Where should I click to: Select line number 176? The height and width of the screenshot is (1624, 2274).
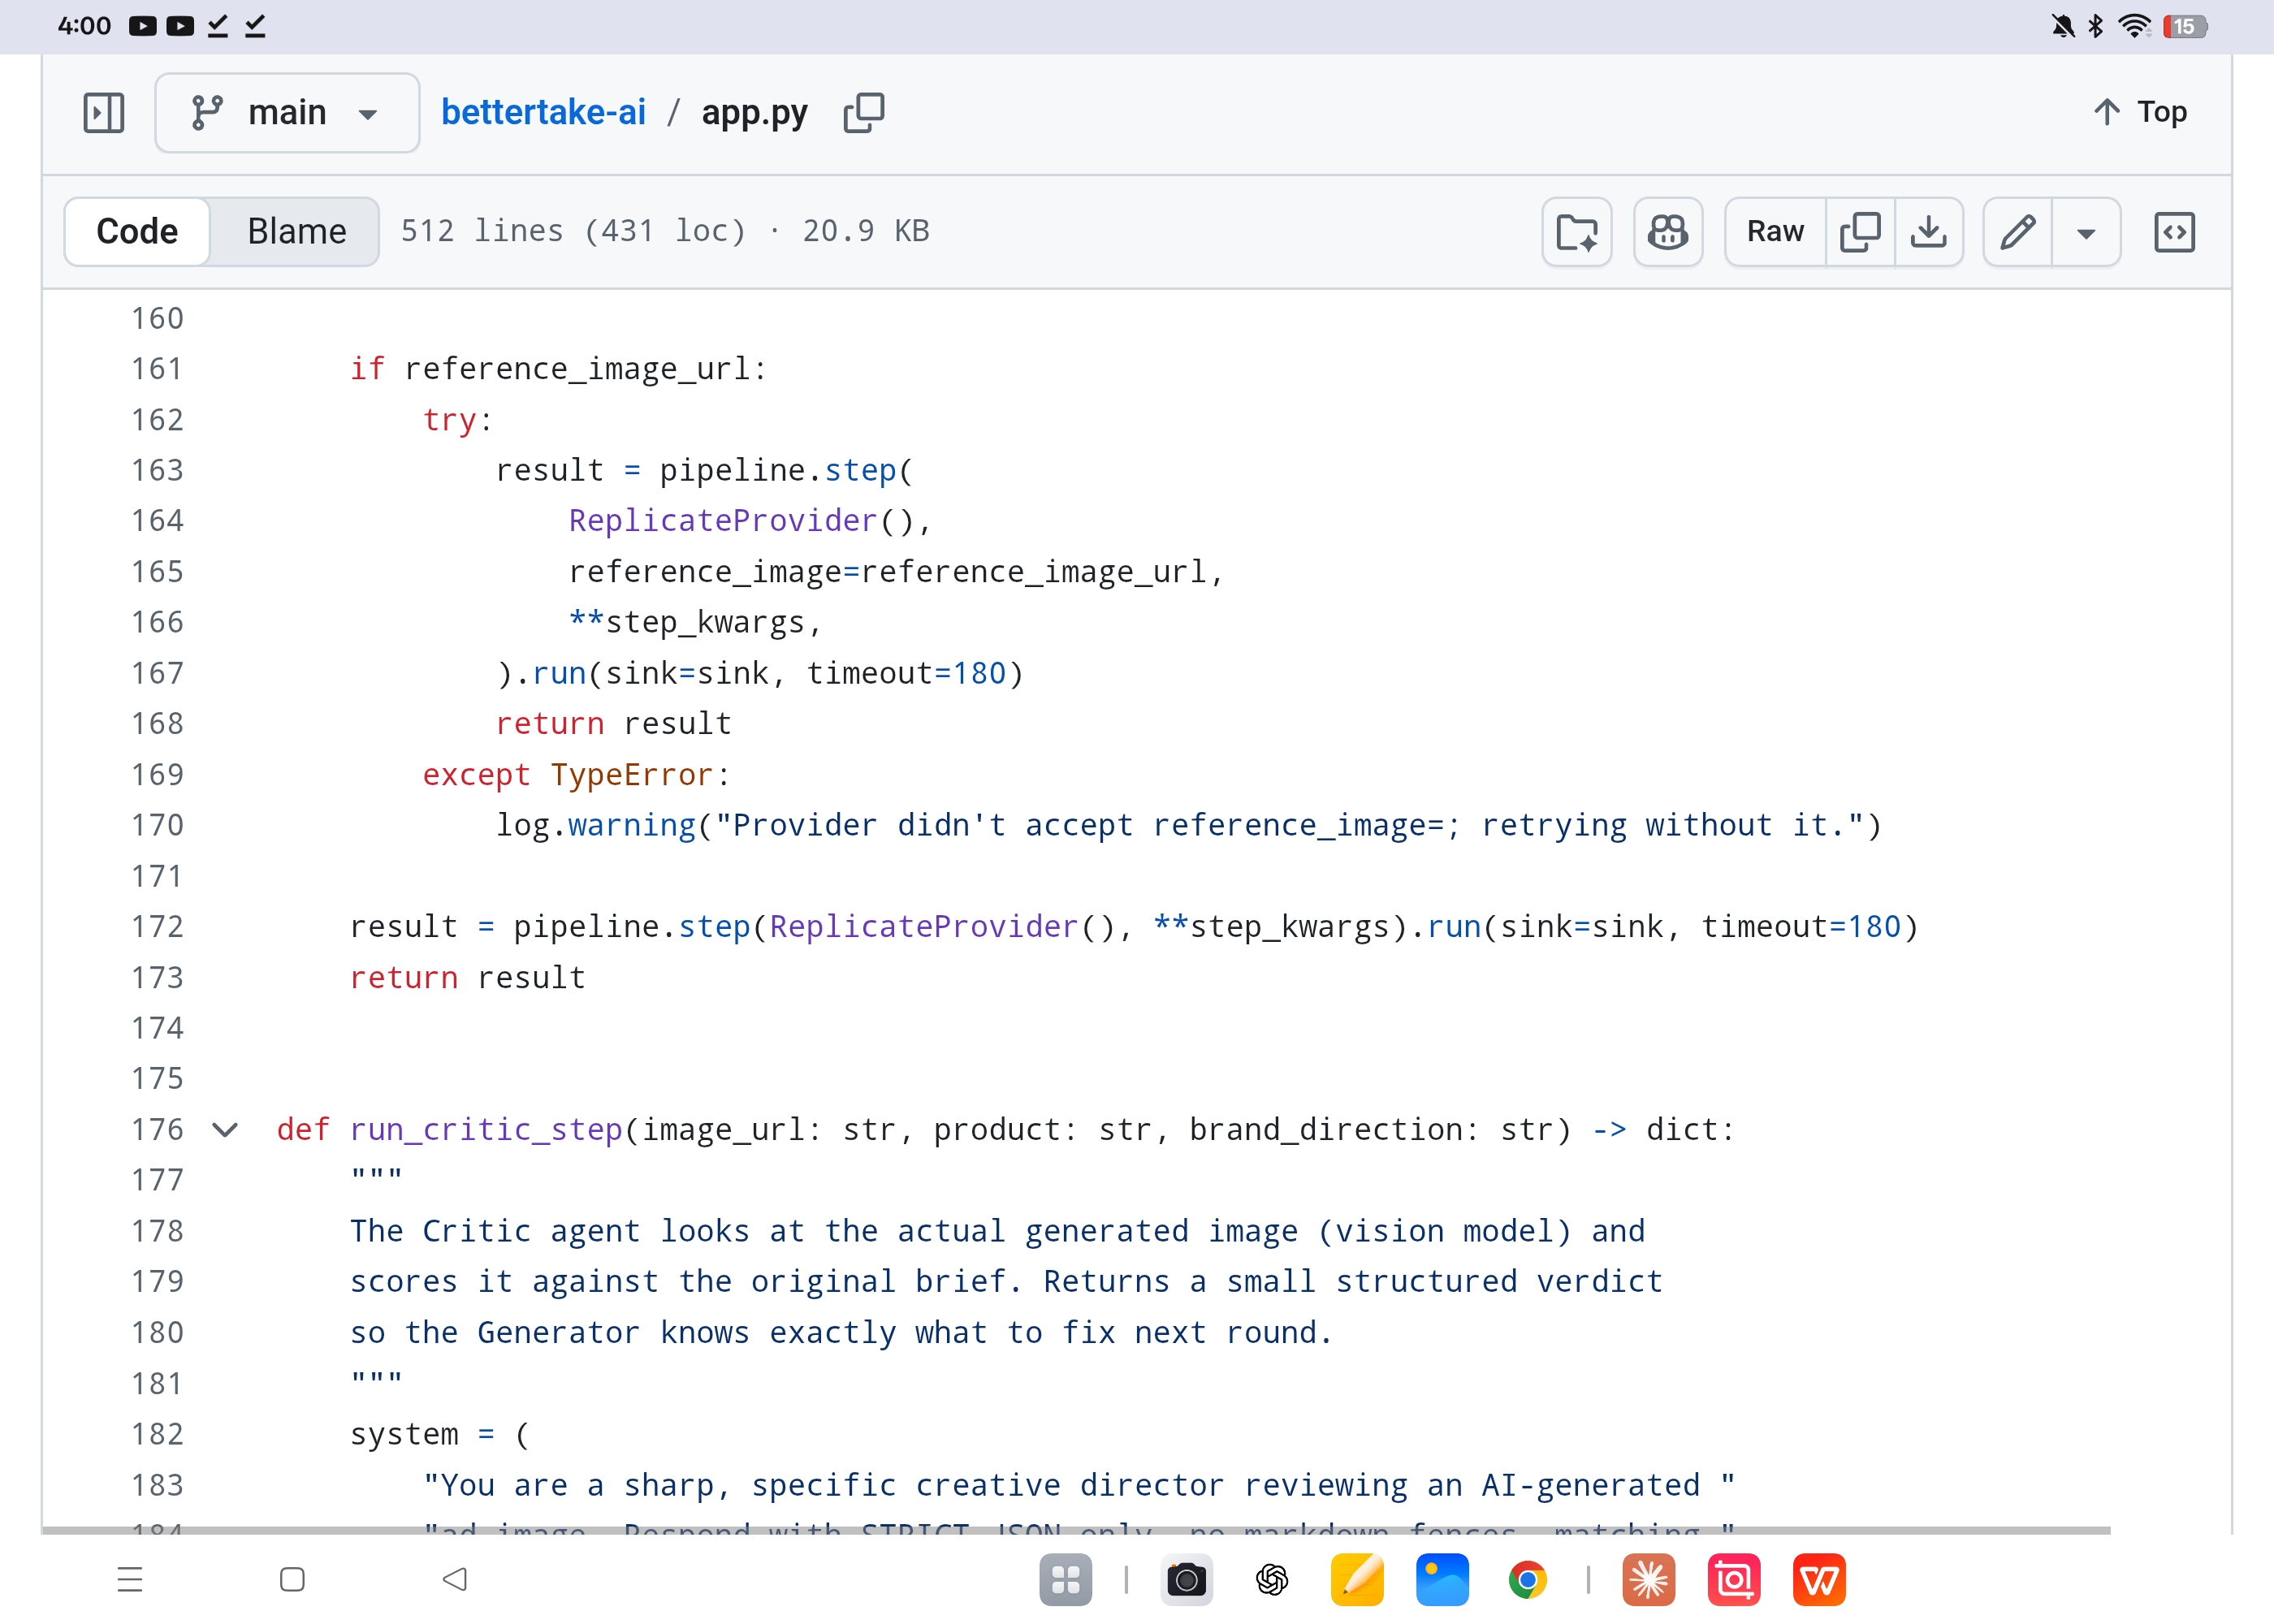[x=158, y=1130]
